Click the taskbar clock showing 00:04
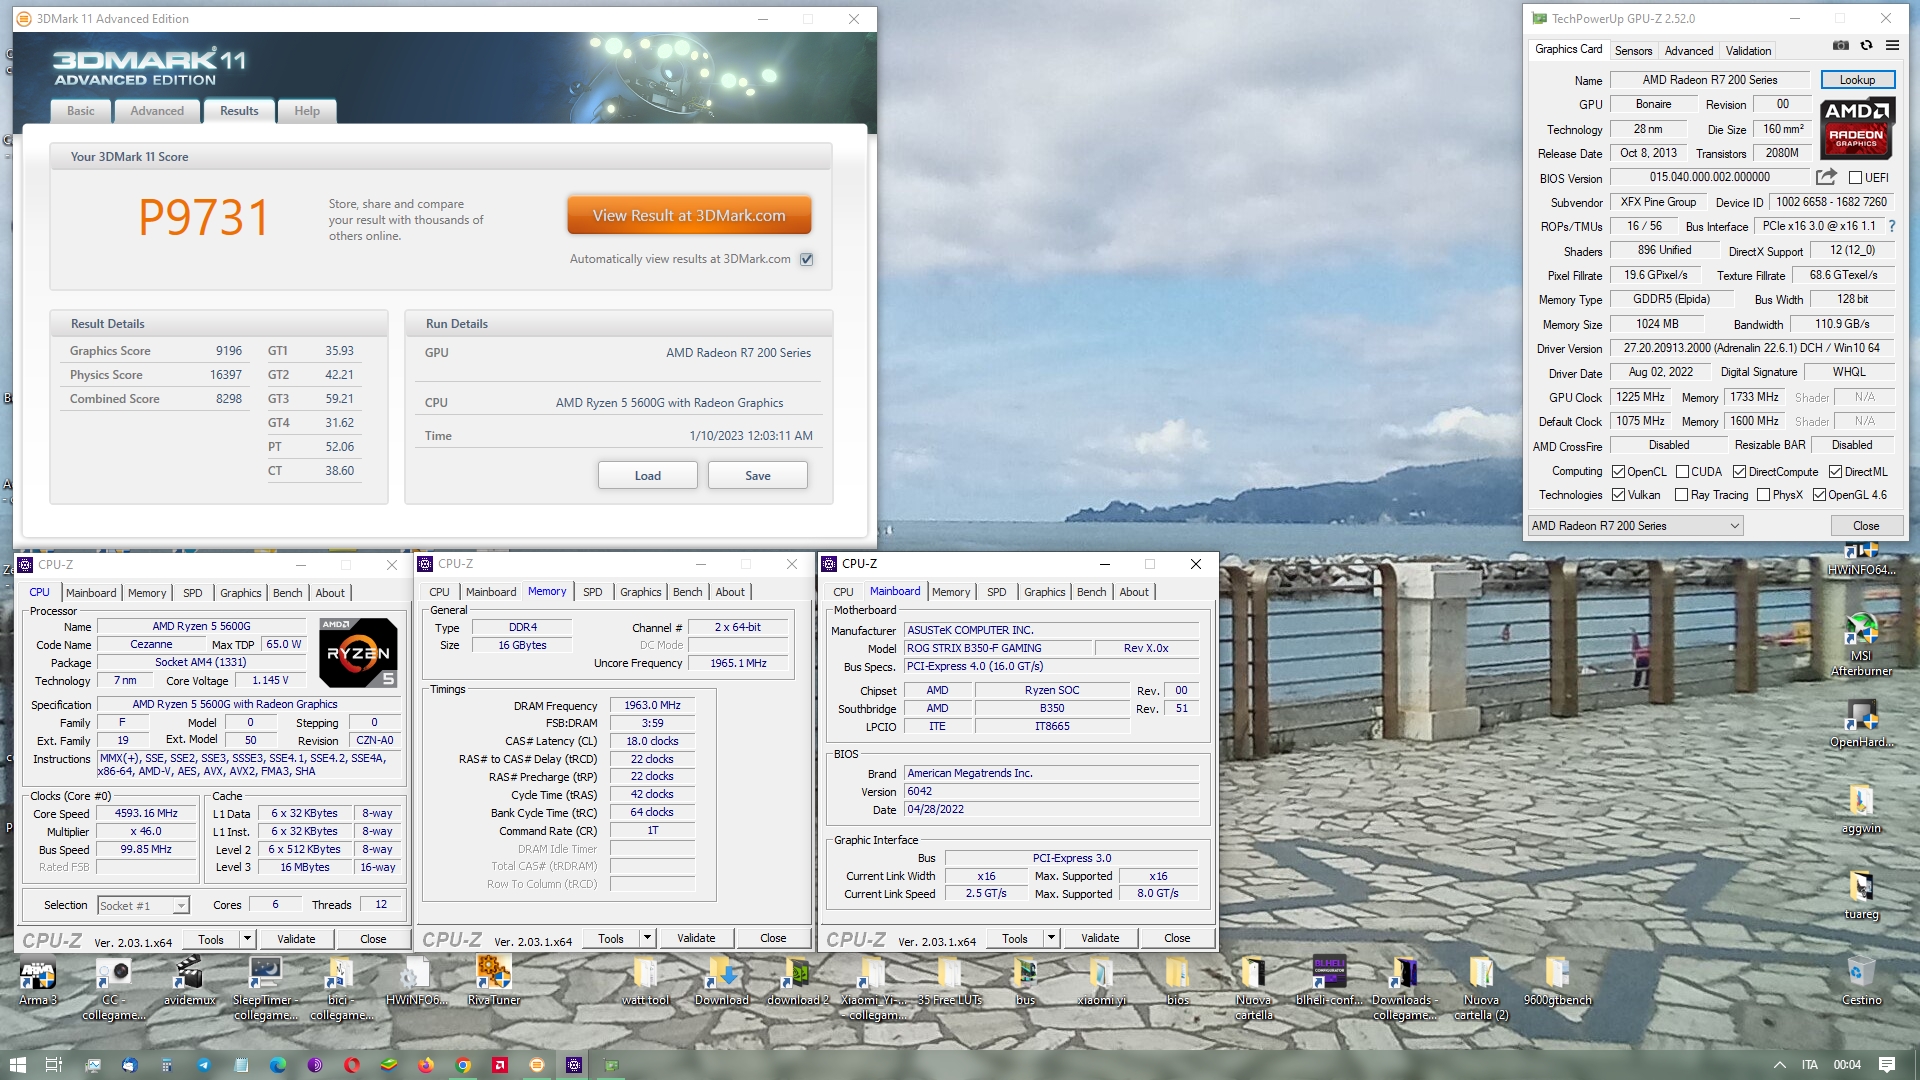The width and height of the screenshot is (1920, 1080). 1847,1065
